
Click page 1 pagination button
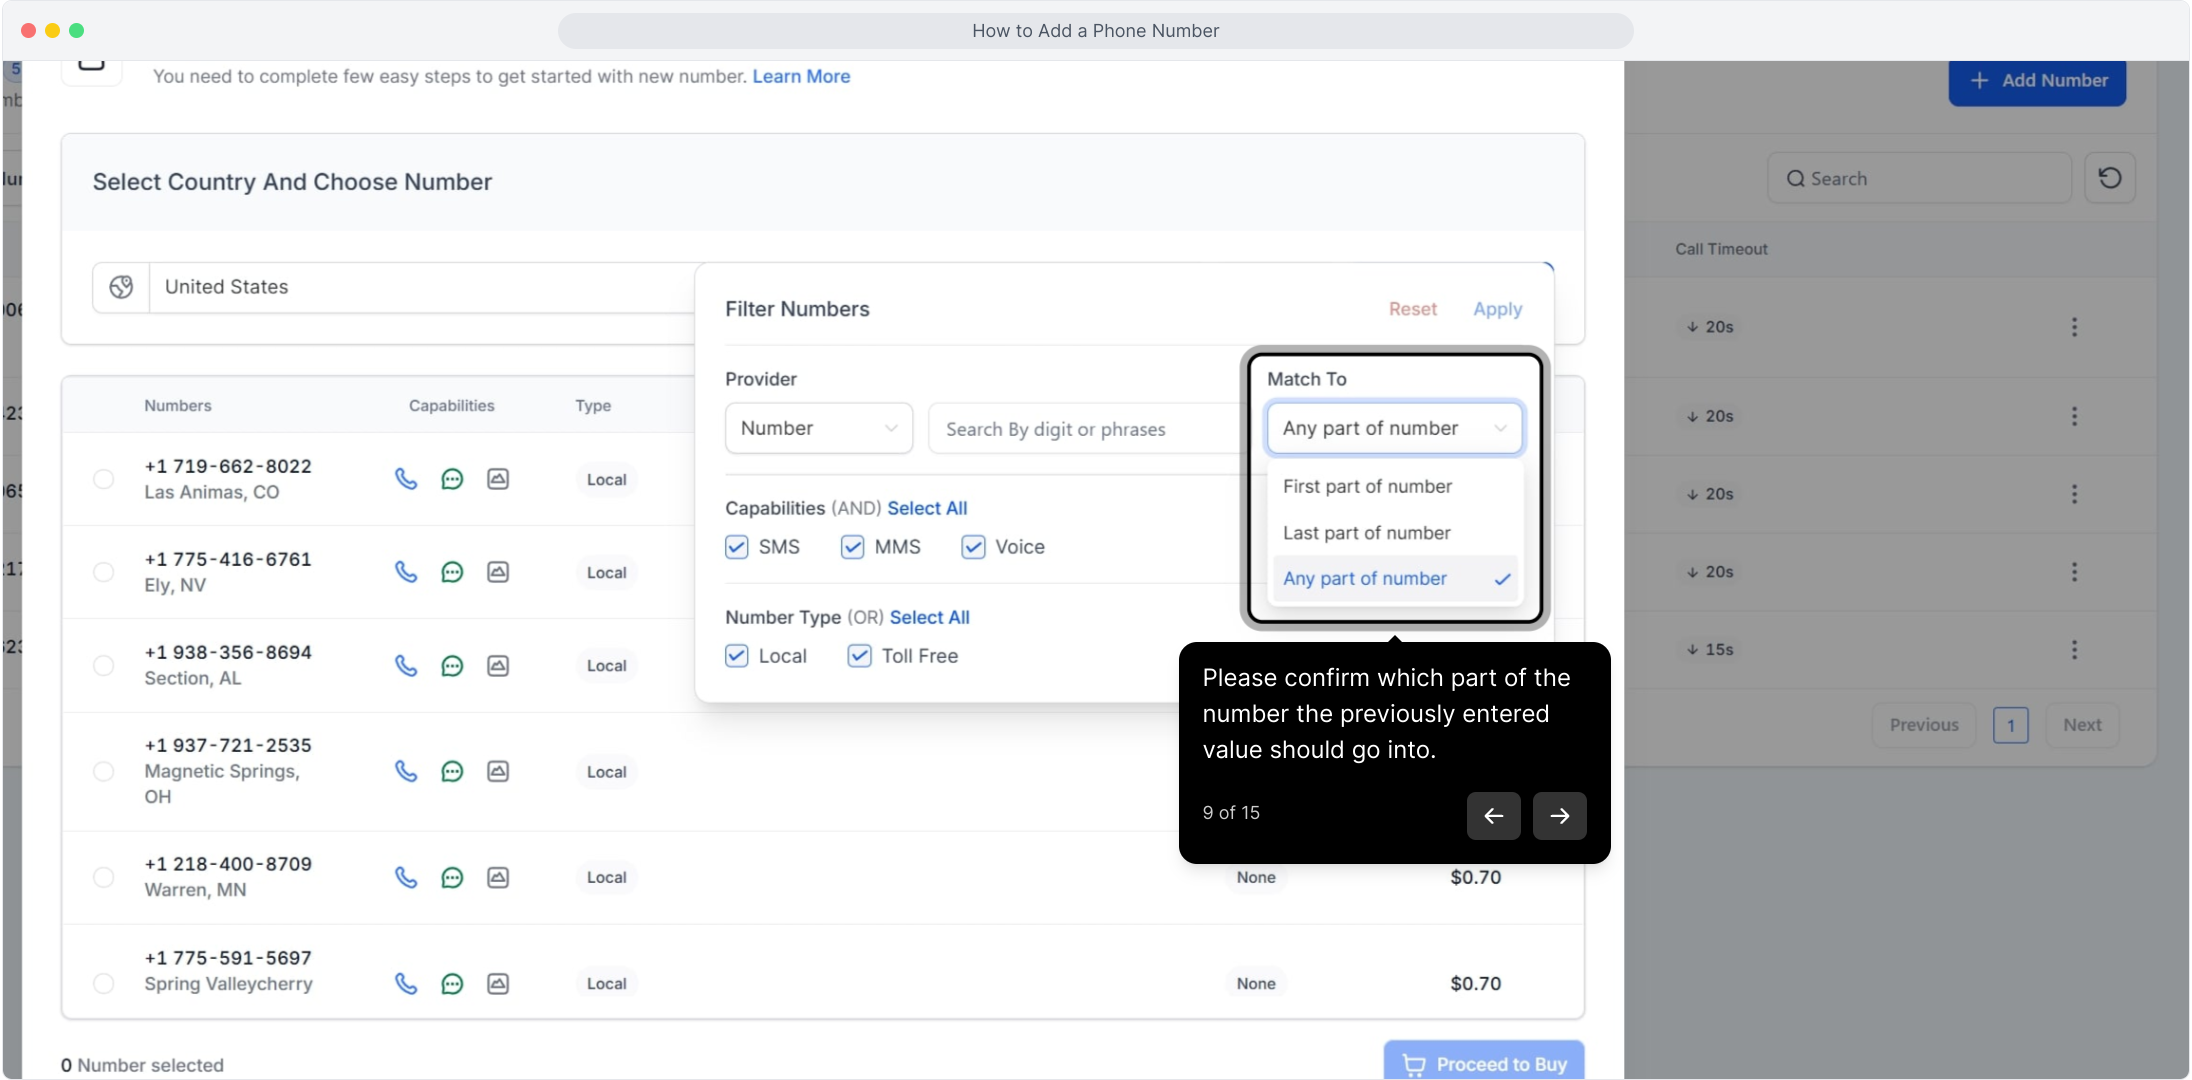(2011, 725)
